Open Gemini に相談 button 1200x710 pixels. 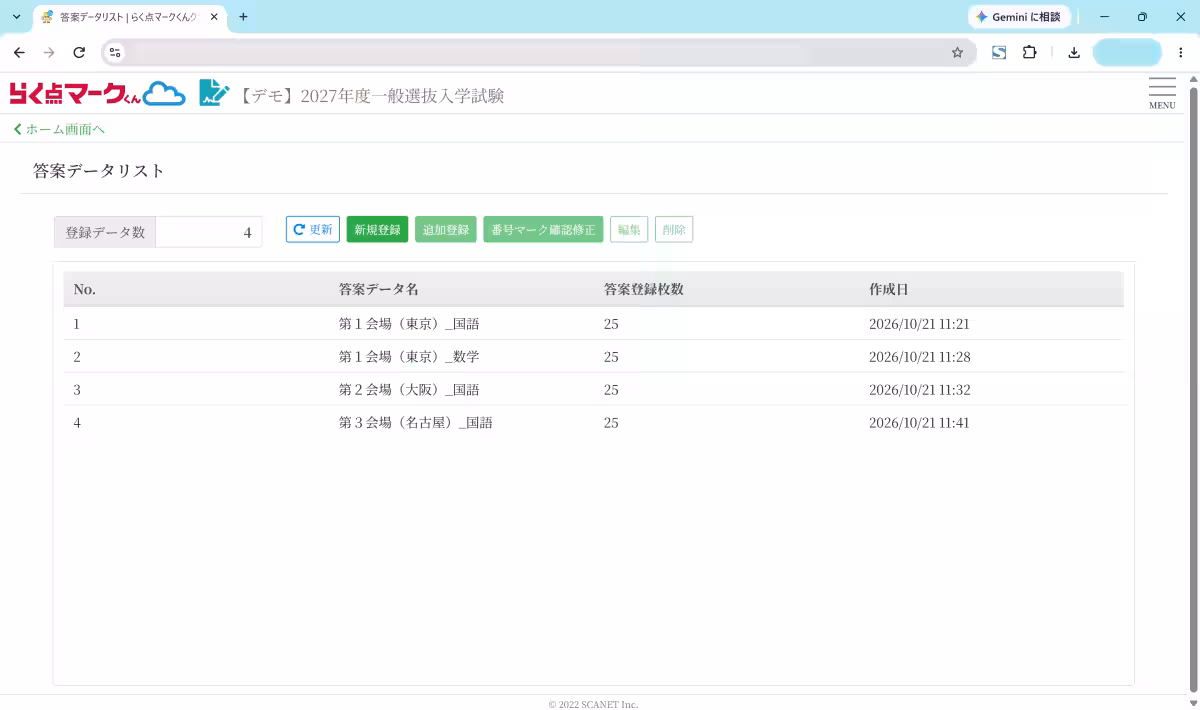click(x=1019, y=17)
